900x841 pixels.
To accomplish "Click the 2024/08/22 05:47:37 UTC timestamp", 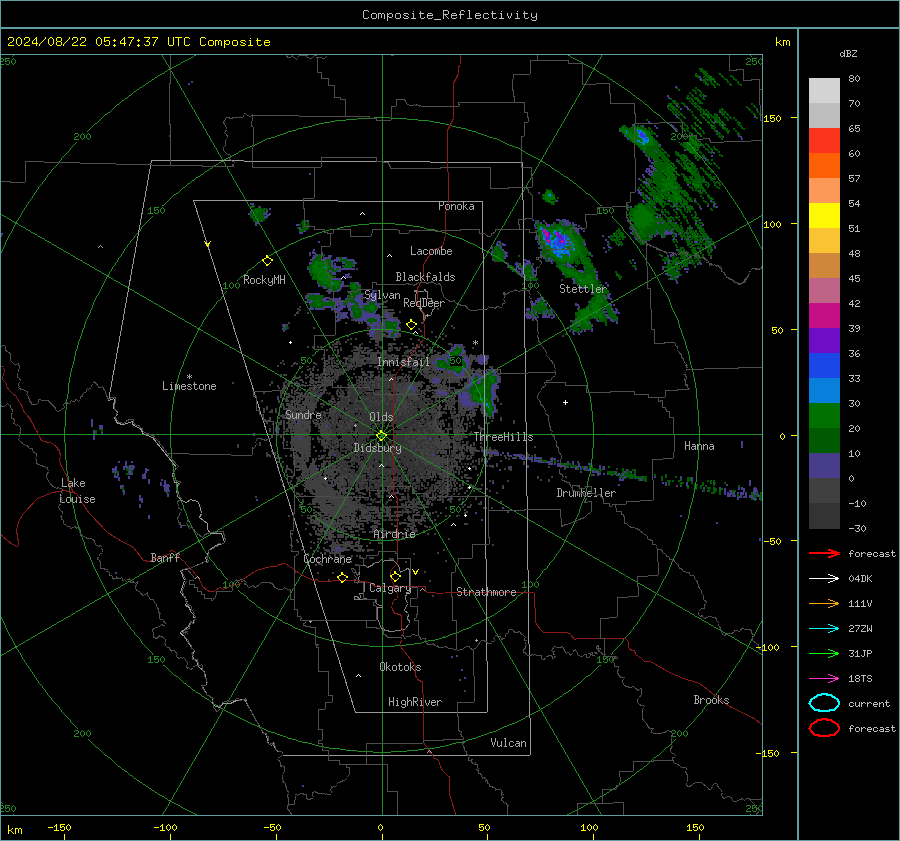I will click(138, 42).
